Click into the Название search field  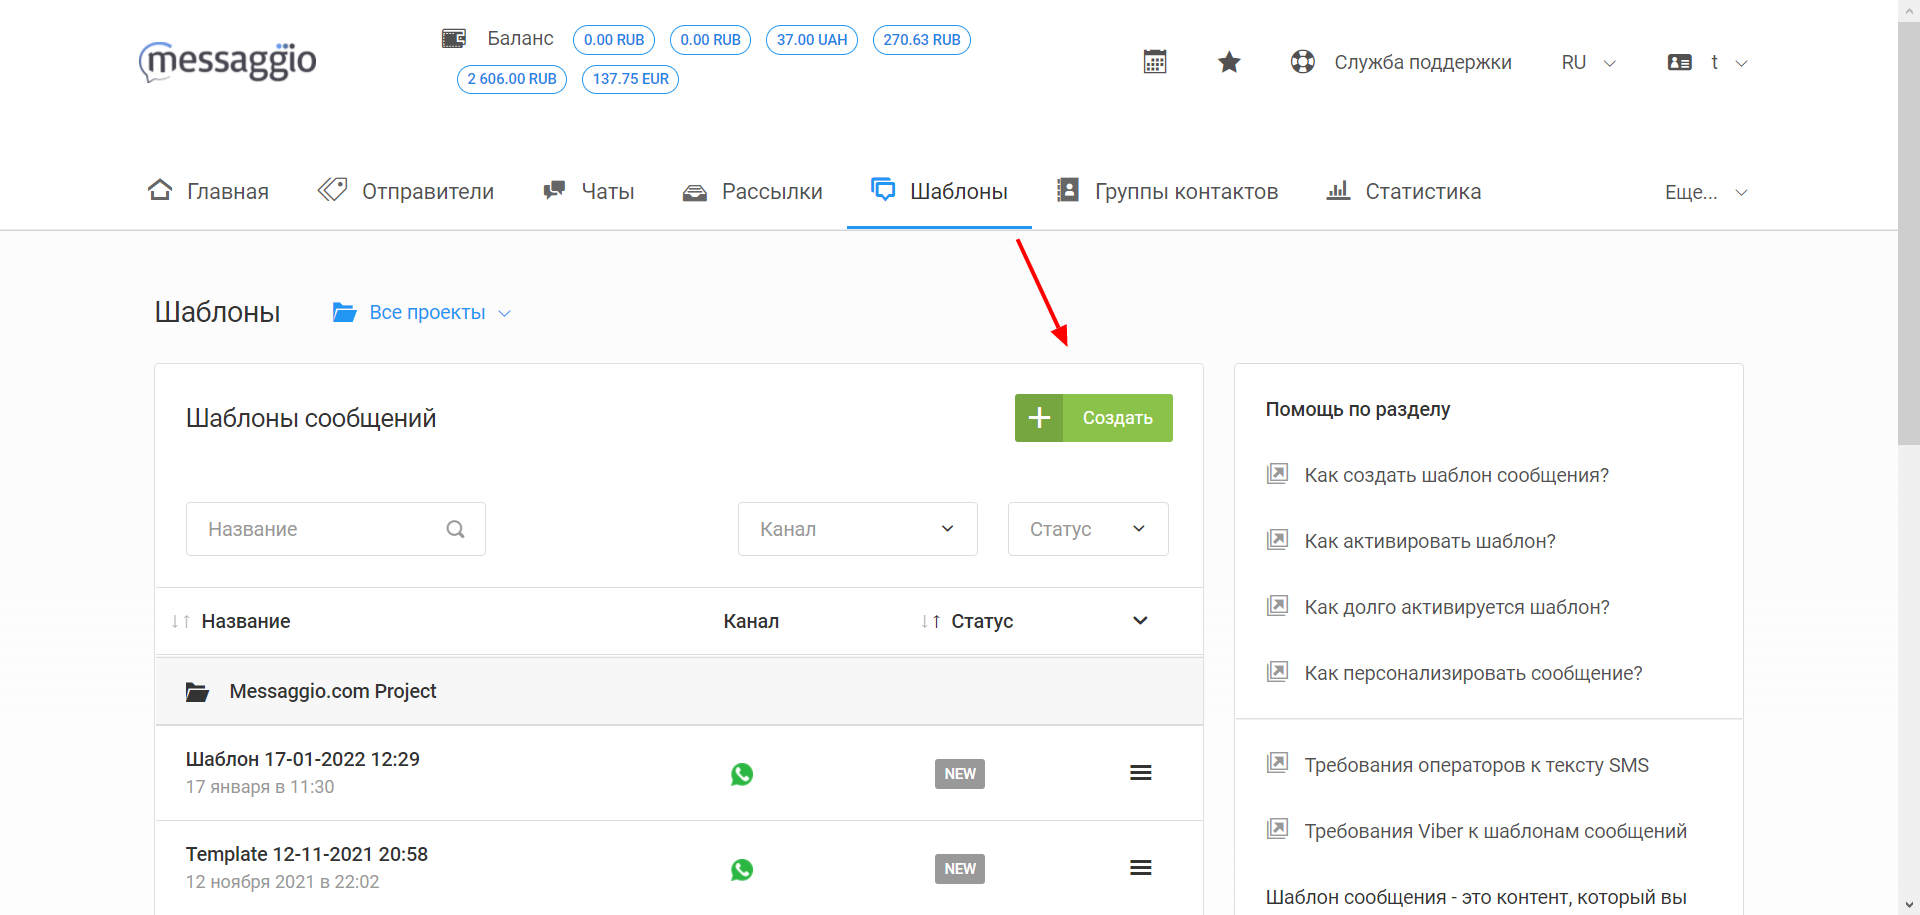tap(336, 529)
